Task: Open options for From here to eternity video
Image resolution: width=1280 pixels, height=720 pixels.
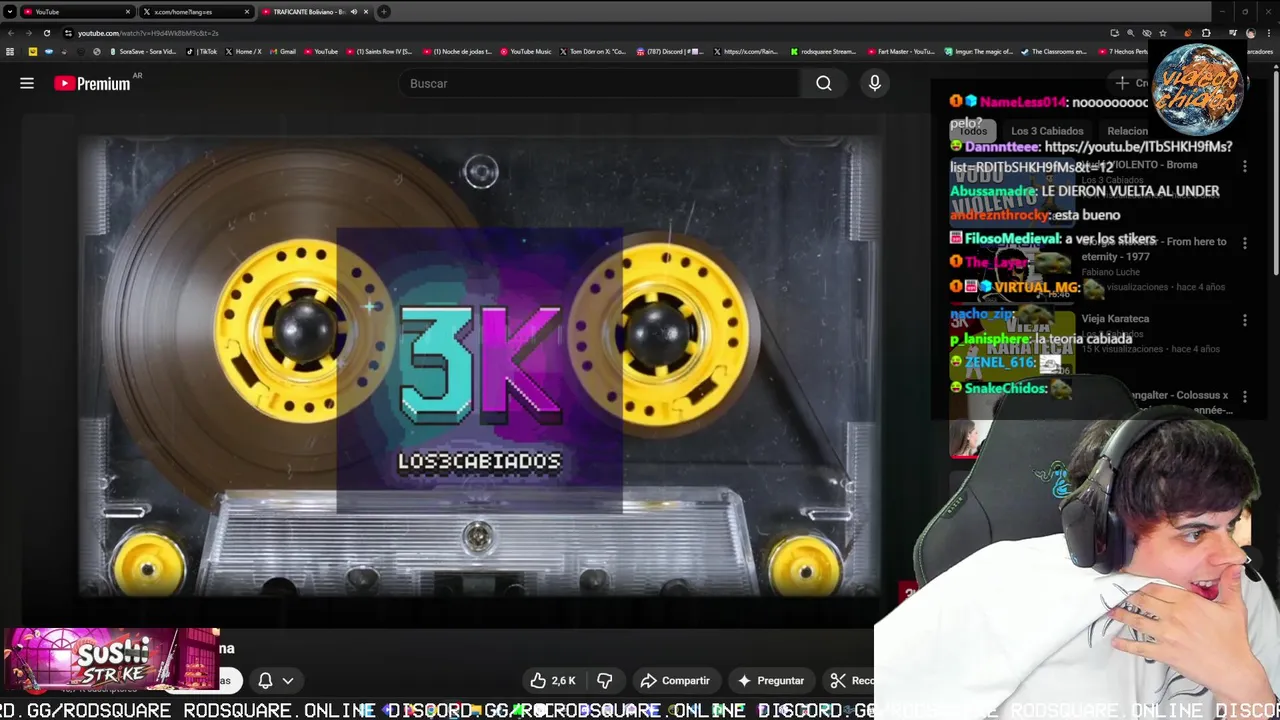Action: point(1245,243)
